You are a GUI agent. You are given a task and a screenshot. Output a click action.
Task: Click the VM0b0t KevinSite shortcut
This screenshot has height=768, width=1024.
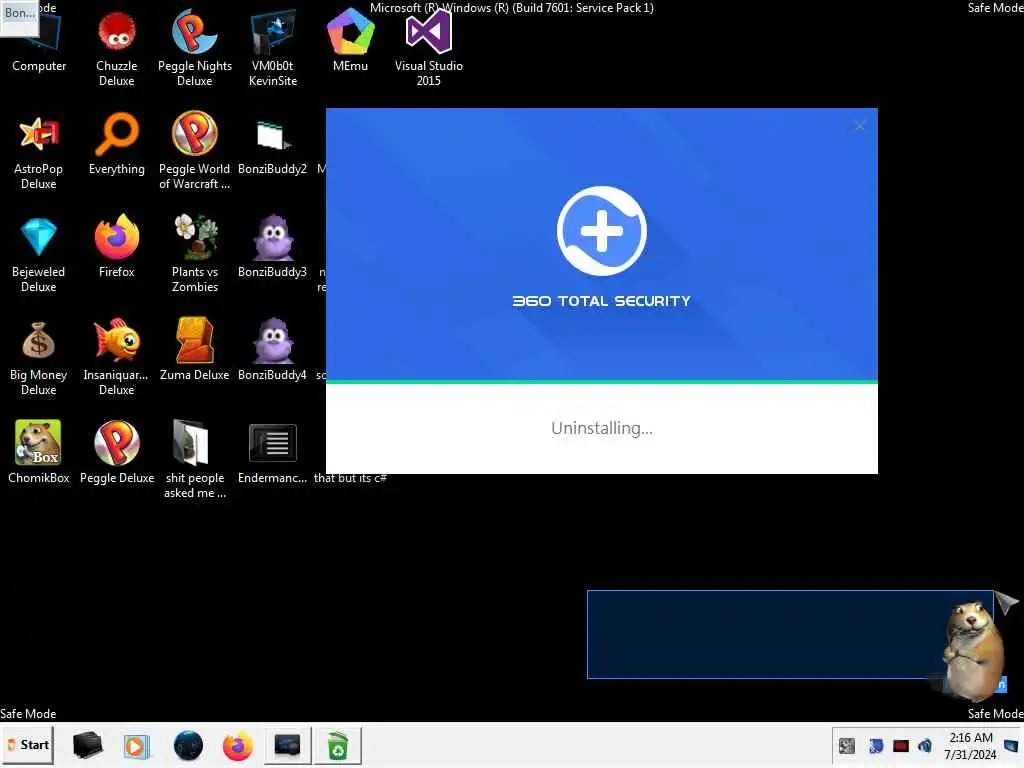tap(273, 51)
